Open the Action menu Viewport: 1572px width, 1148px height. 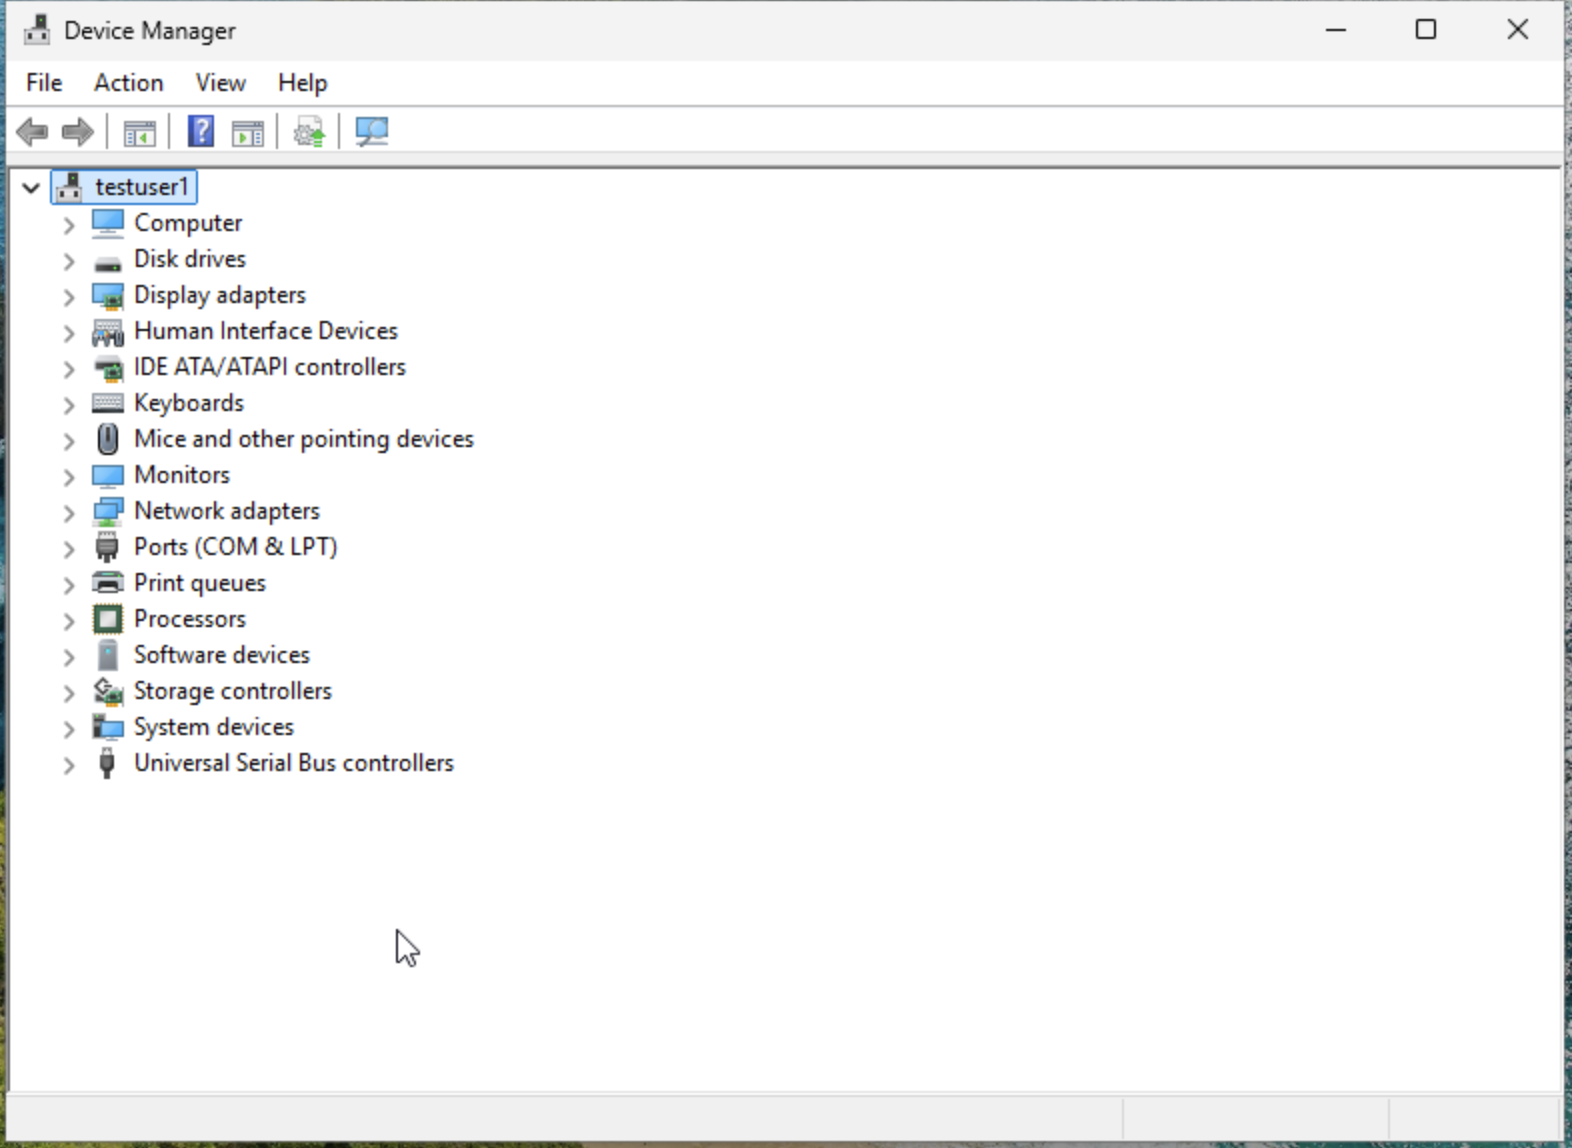point(128,83)
